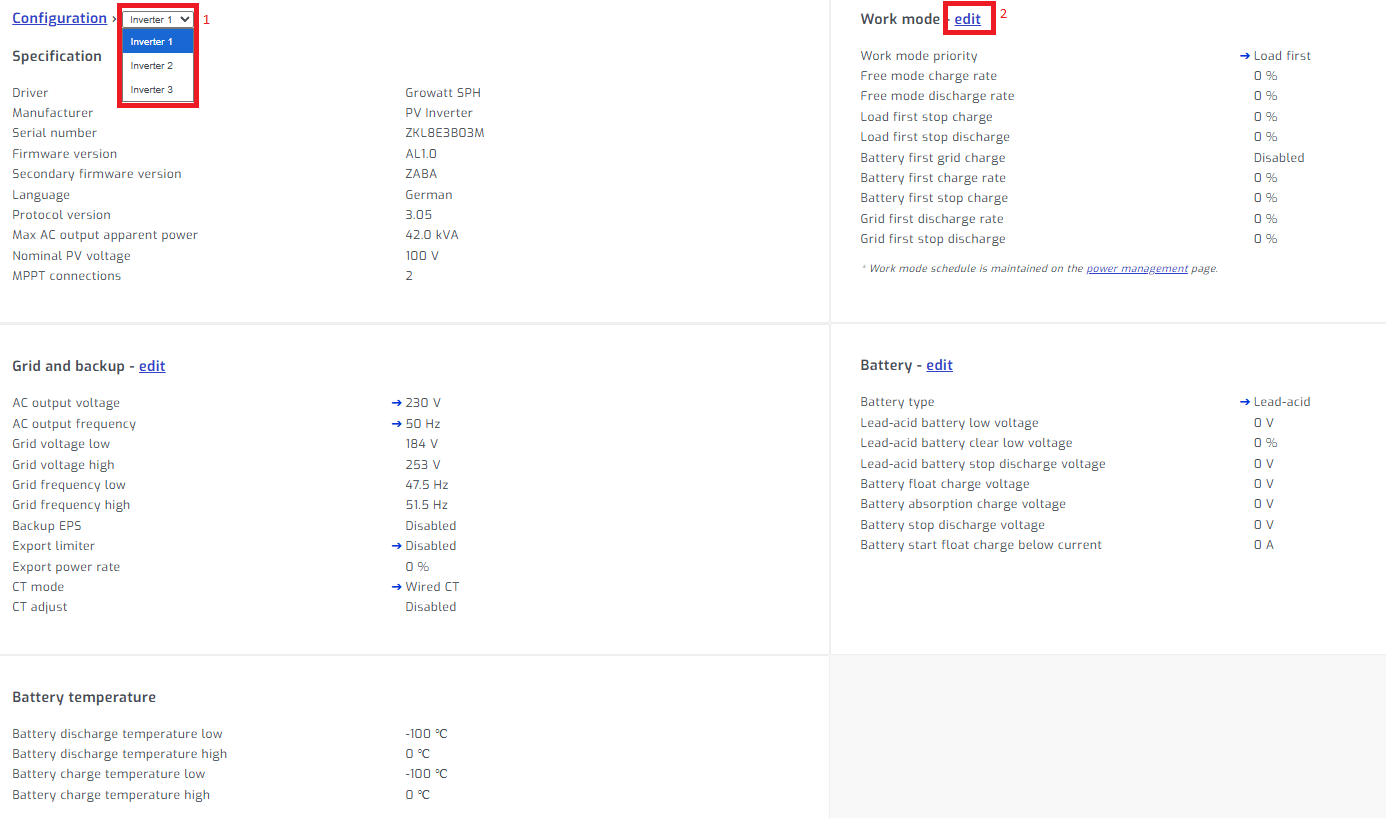This screenshot has width=1386, height=818.
Task: Edit the Work mode settings
Action: click(967, 19)
